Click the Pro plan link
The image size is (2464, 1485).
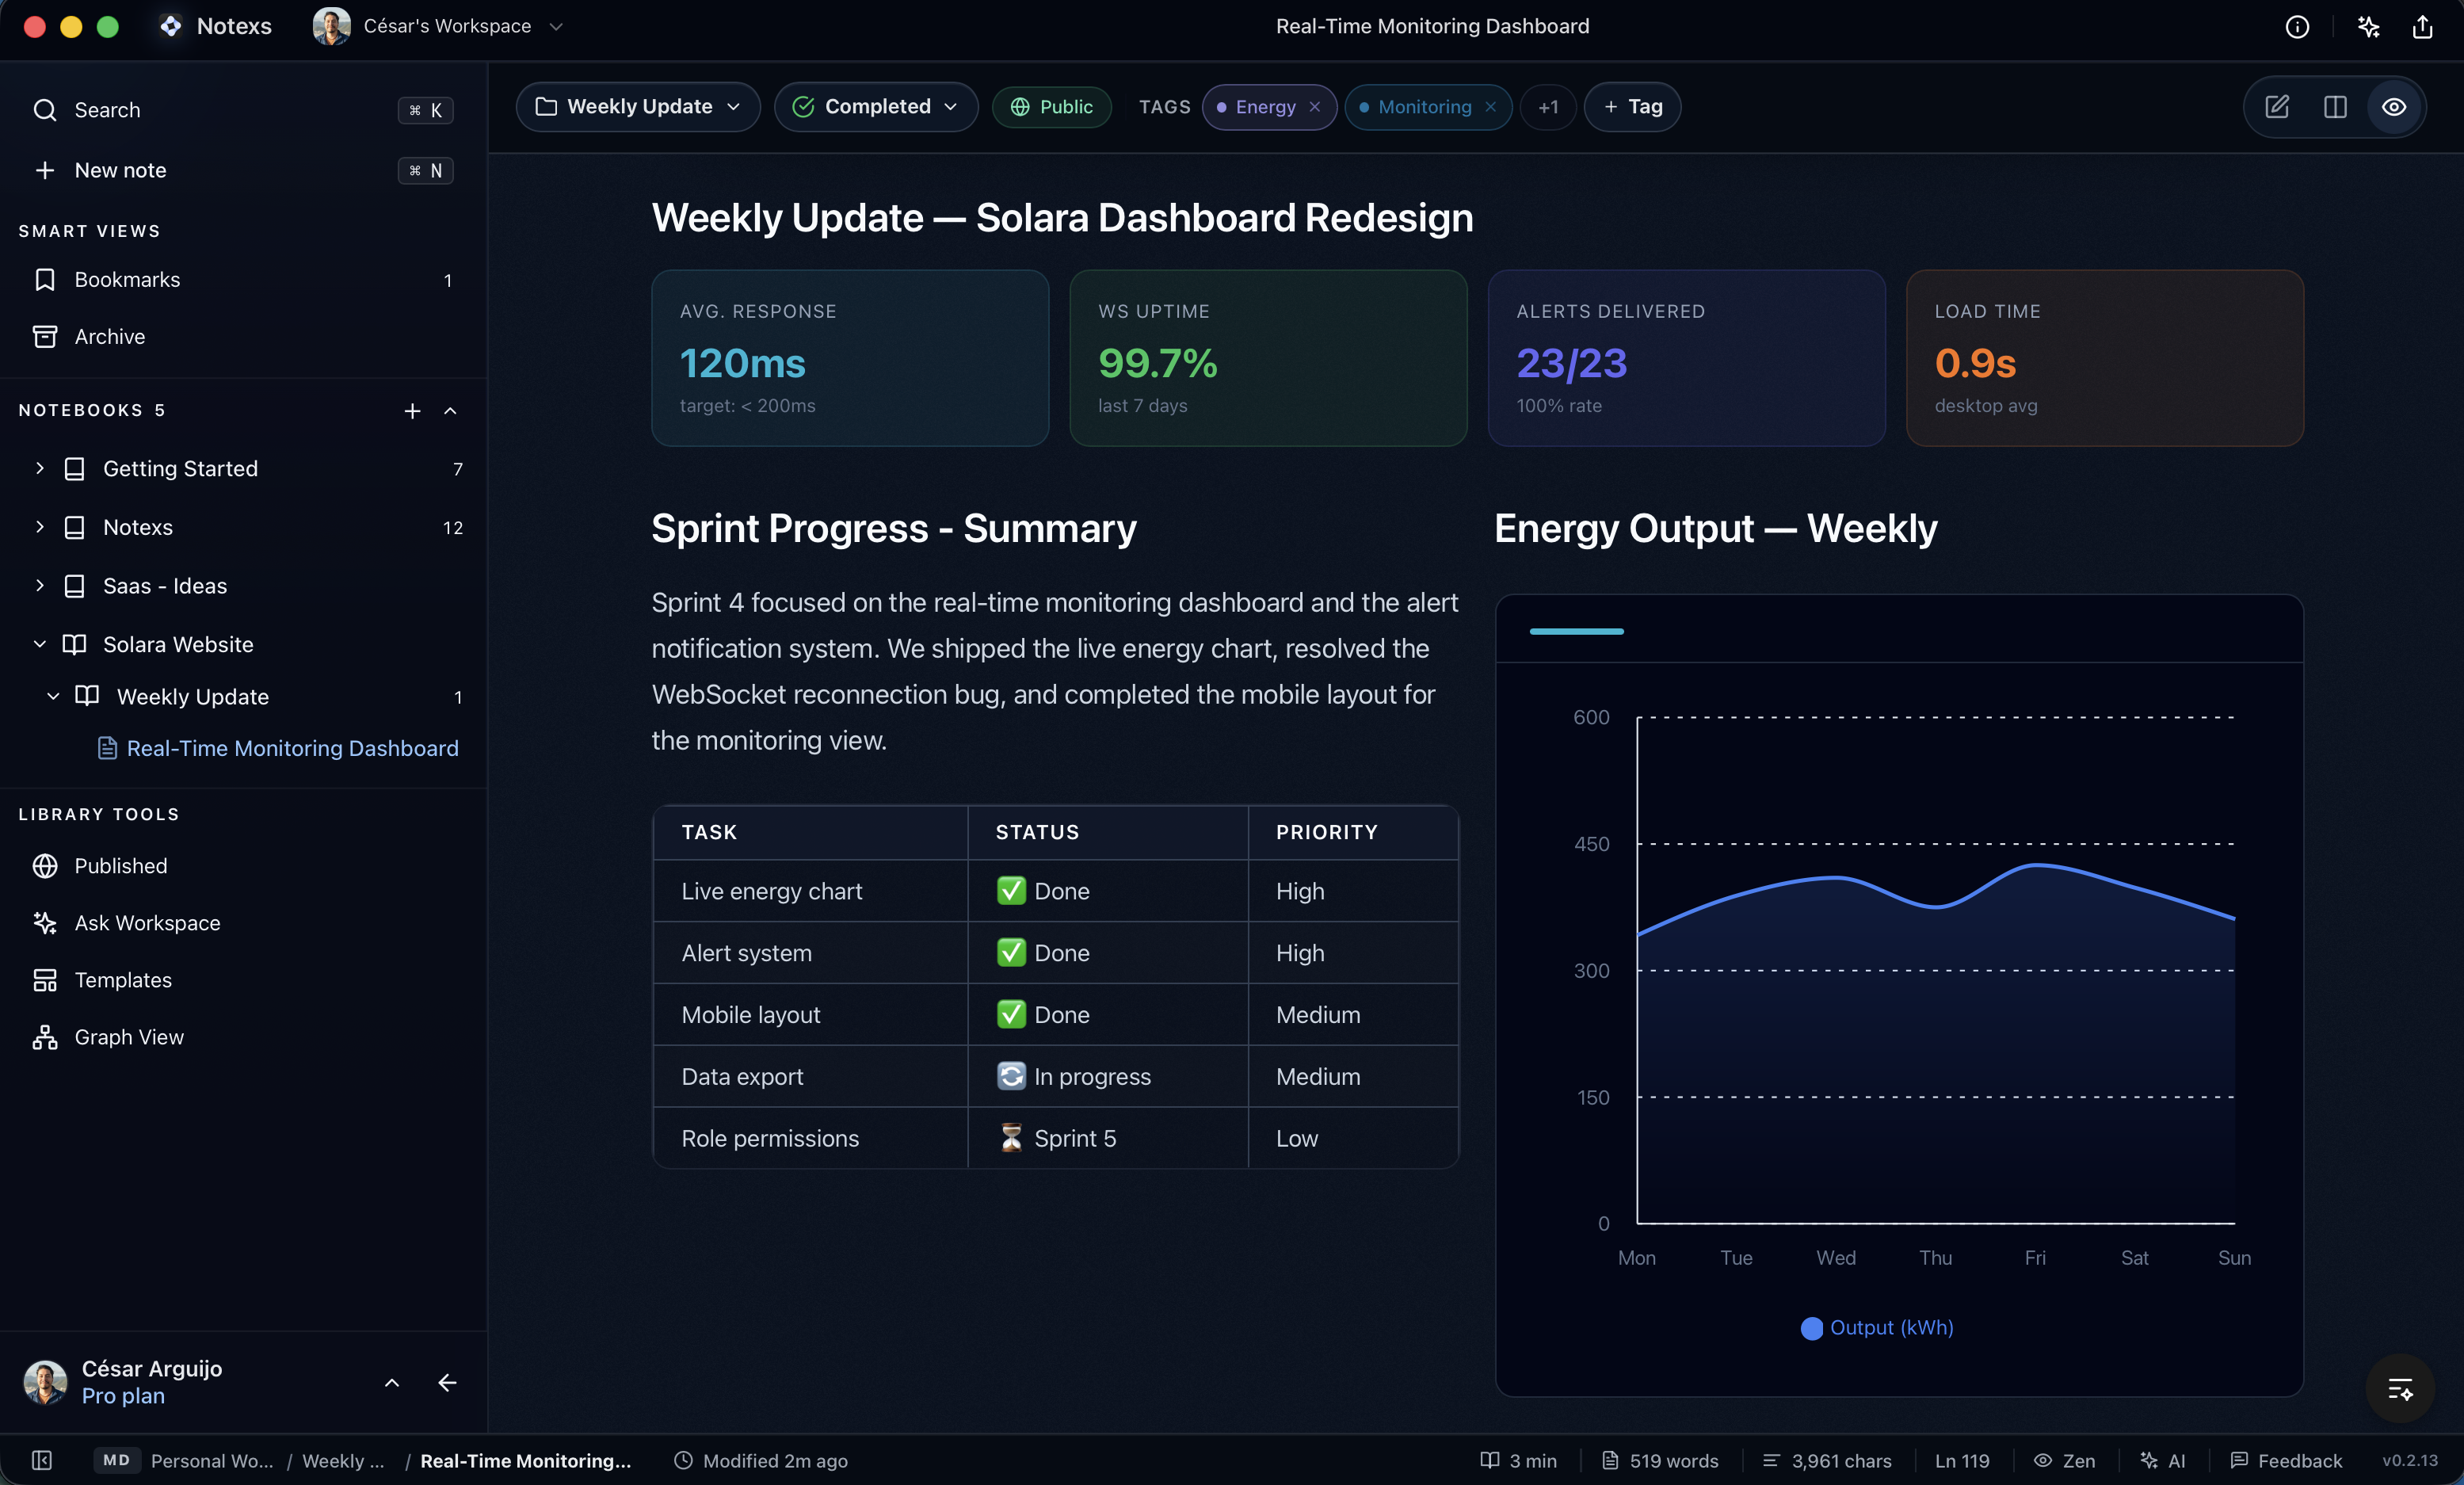(x=123, y=1396)
